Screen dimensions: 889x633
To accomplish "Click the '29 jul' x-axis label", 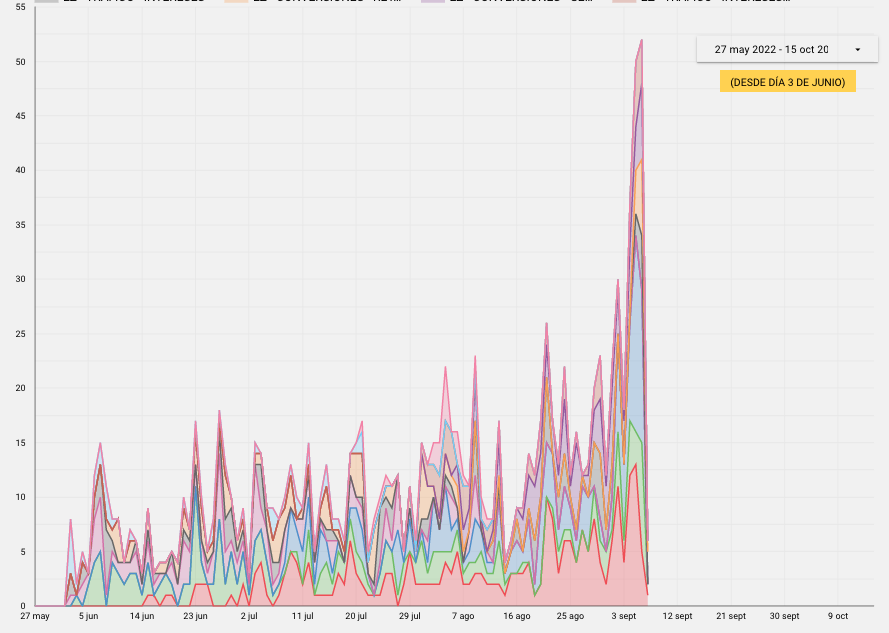I will (409, 616).
